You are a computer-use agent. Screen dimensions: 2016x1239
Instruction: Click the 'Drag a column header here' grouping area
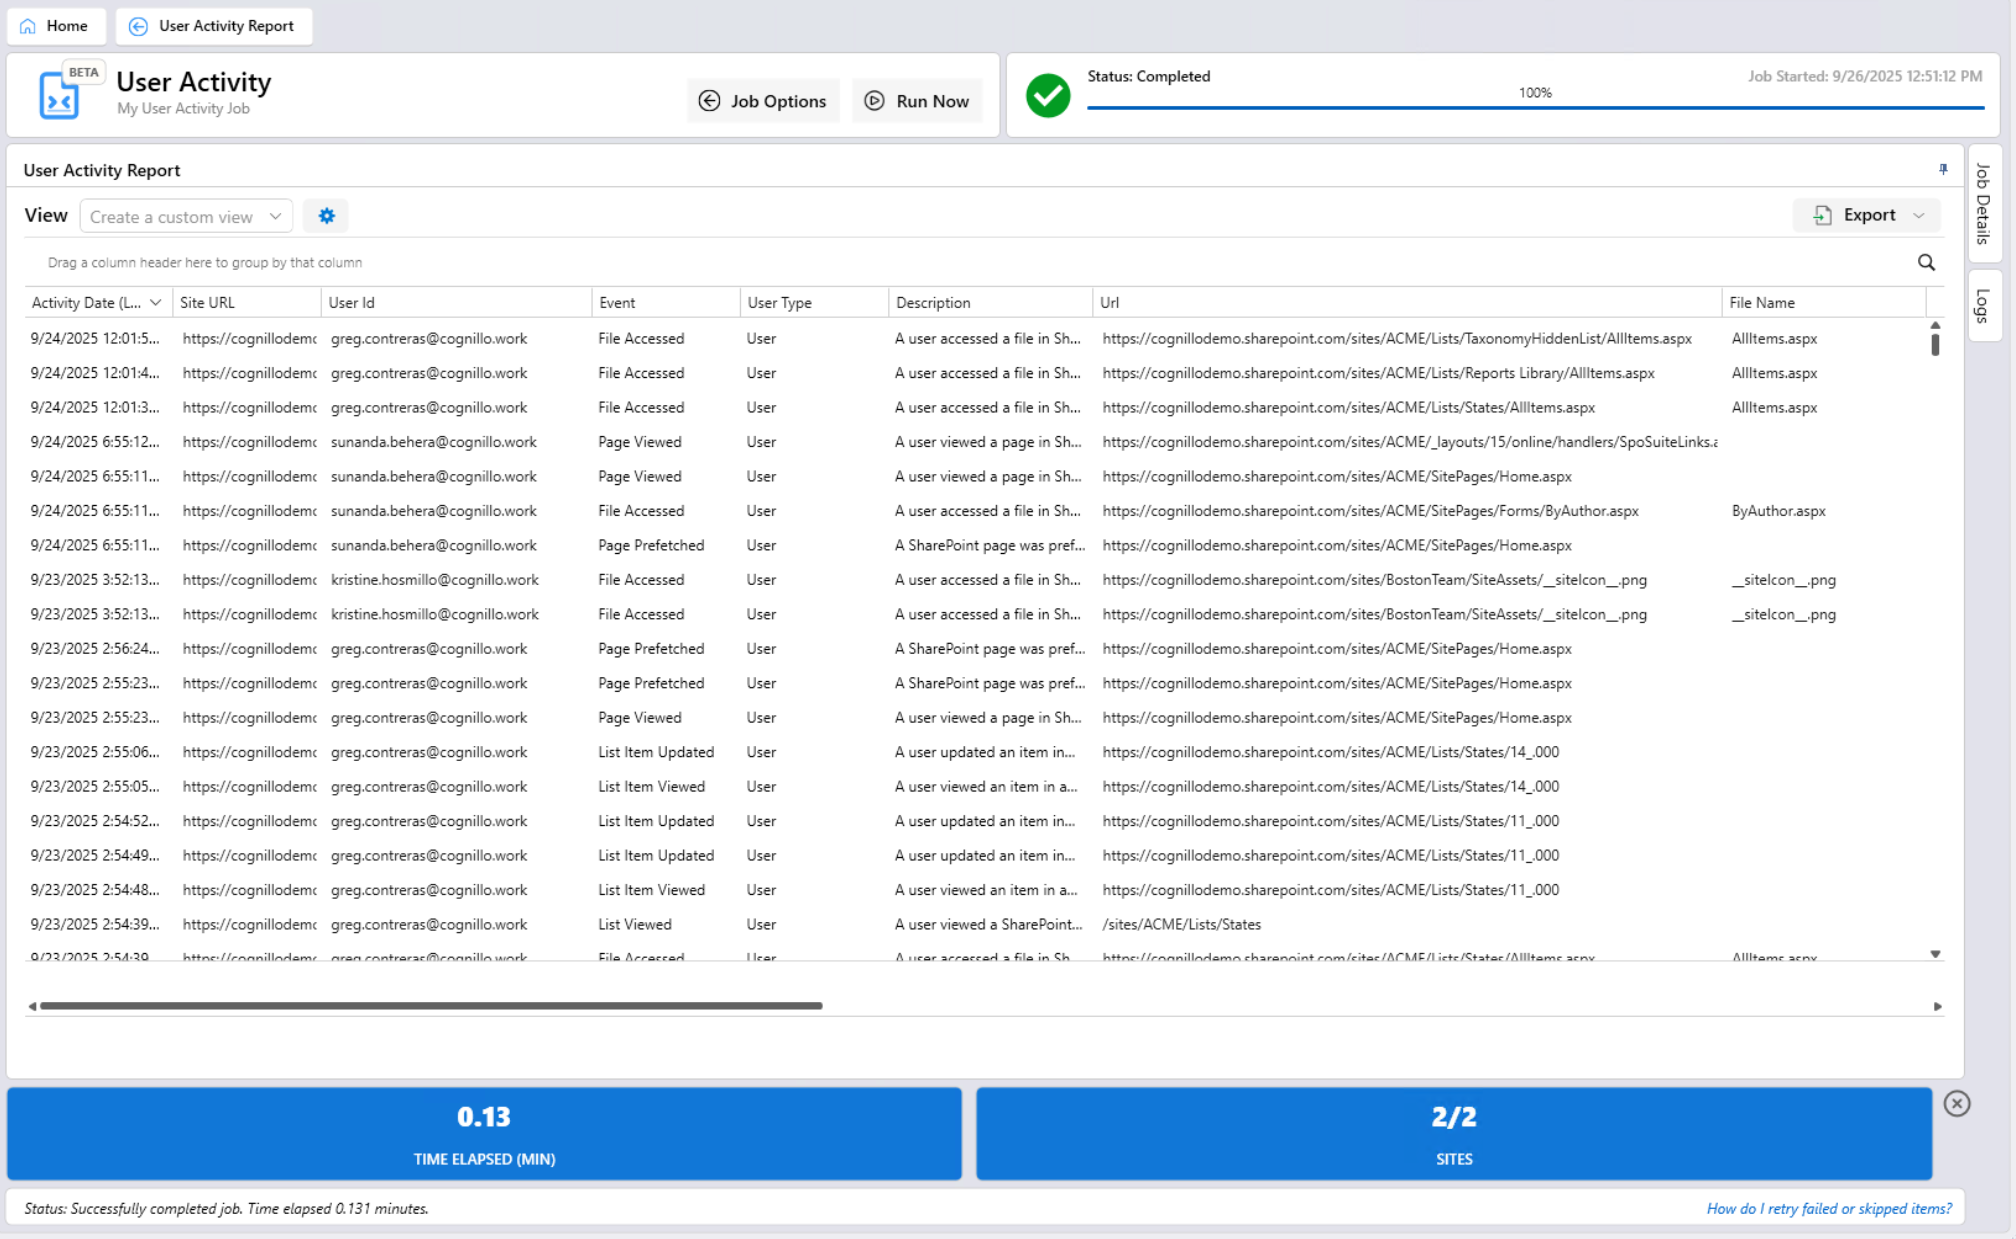click(205, 262)
